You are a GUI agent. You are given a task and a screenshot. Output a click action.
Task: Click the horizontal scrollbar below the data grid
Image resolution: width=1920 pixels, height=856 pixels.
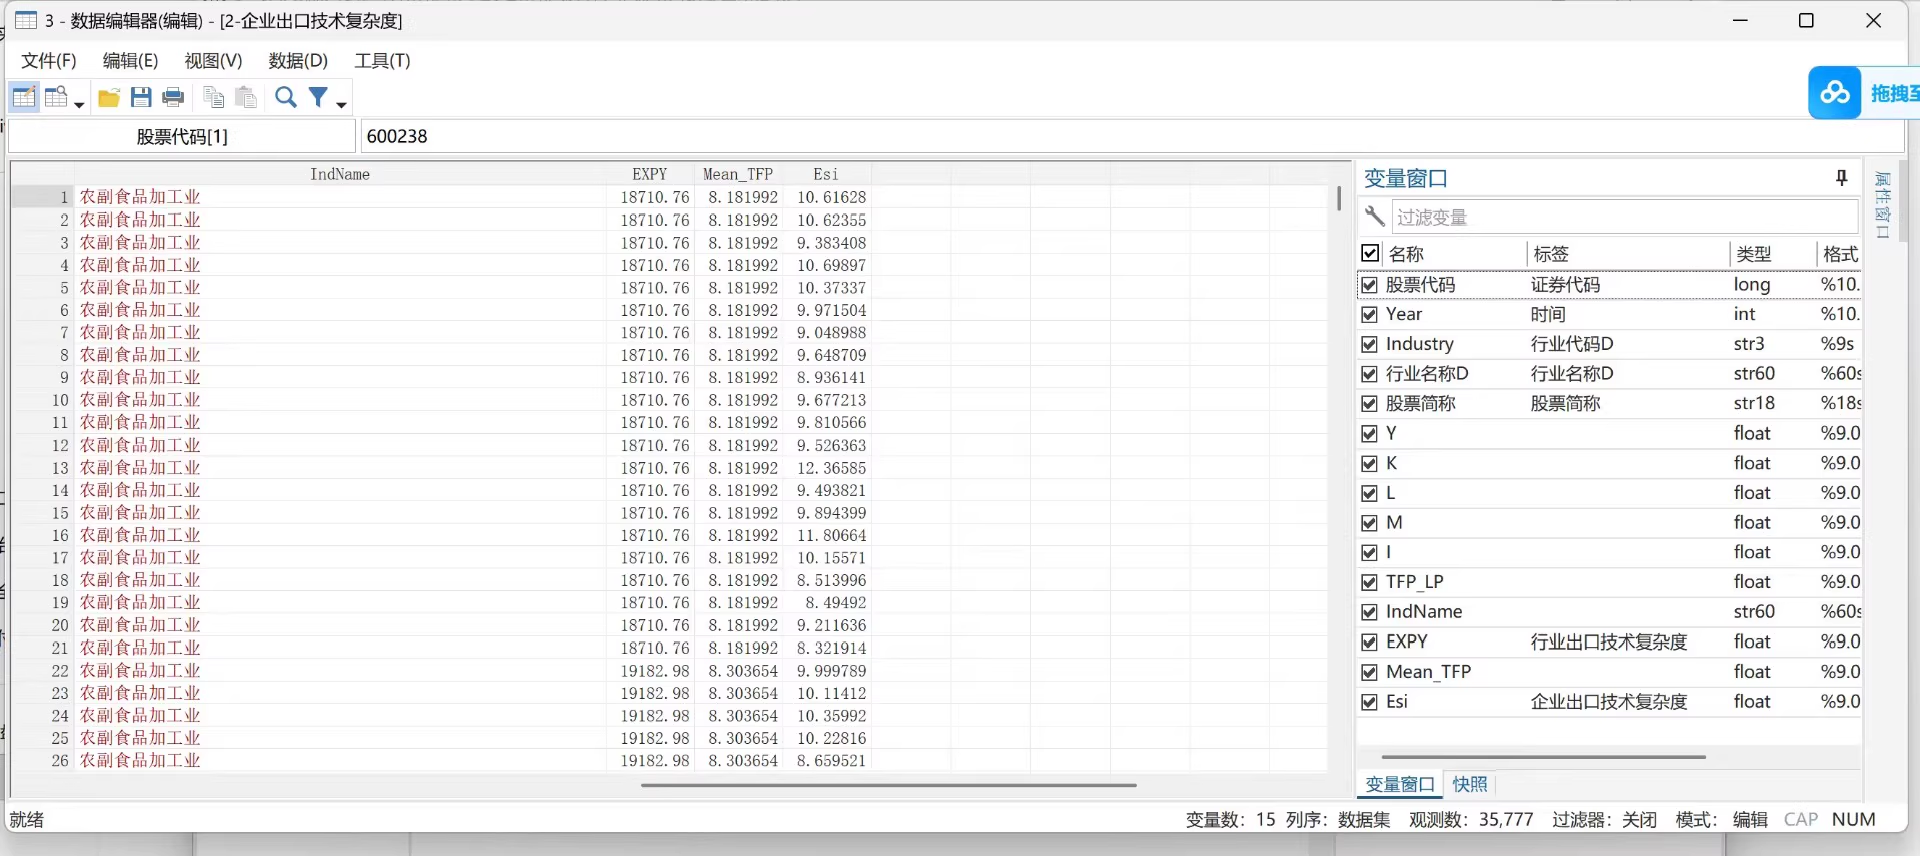(888, 785)
